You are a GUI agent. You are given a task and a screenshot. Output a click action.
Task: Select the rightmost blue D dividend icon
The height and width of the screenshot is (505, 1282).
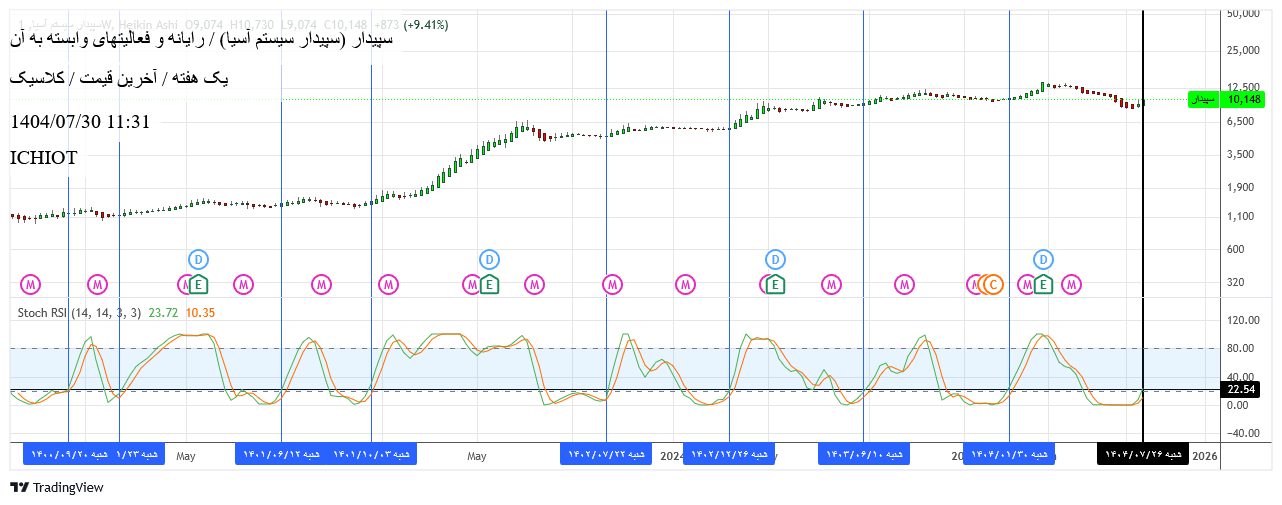[1043, 260]
